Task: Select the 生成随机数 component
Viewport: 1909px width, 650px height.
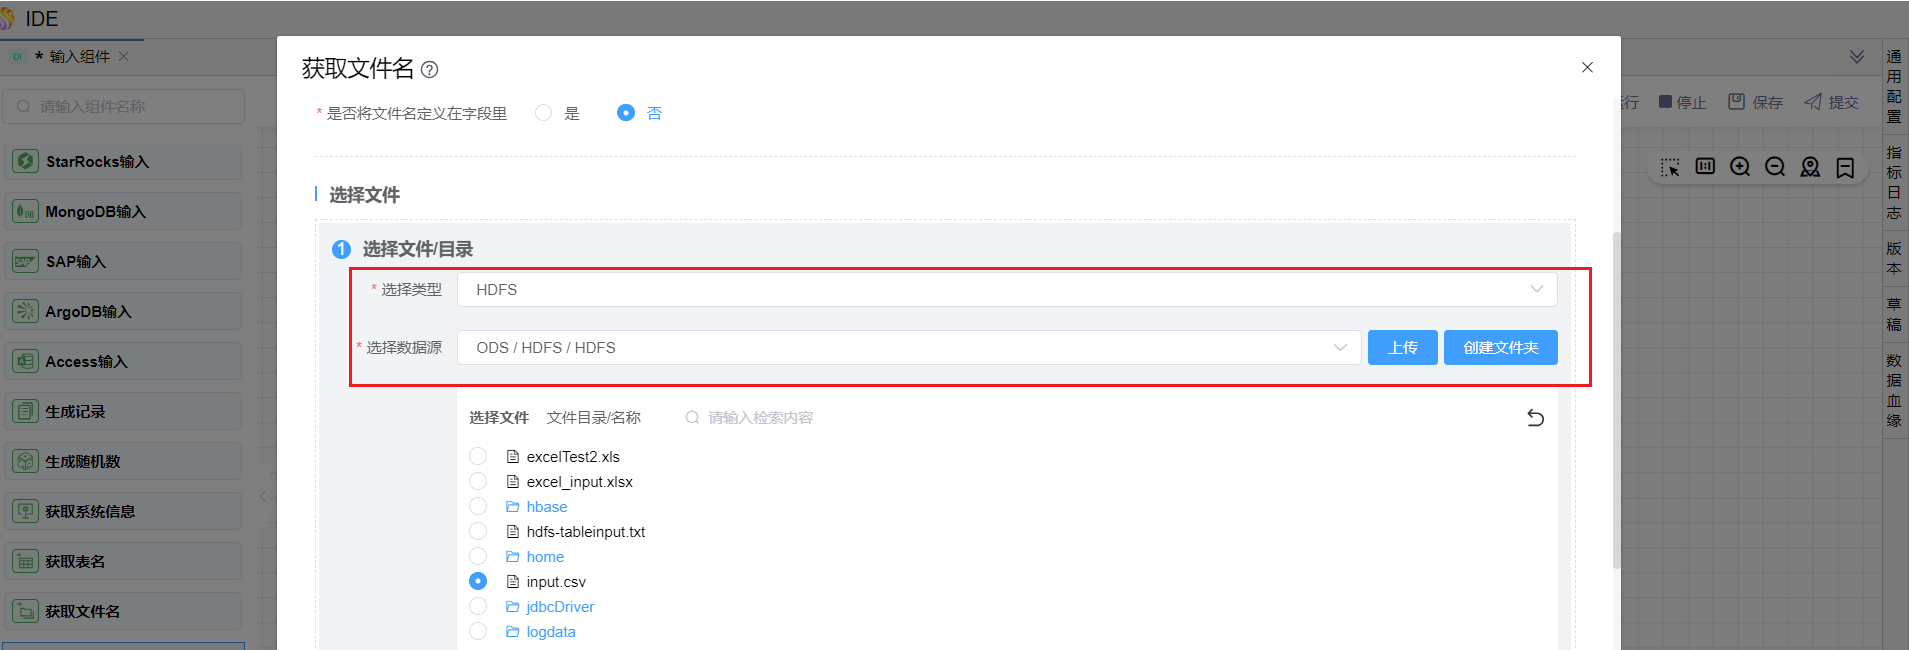Action: tap(124, 462)
